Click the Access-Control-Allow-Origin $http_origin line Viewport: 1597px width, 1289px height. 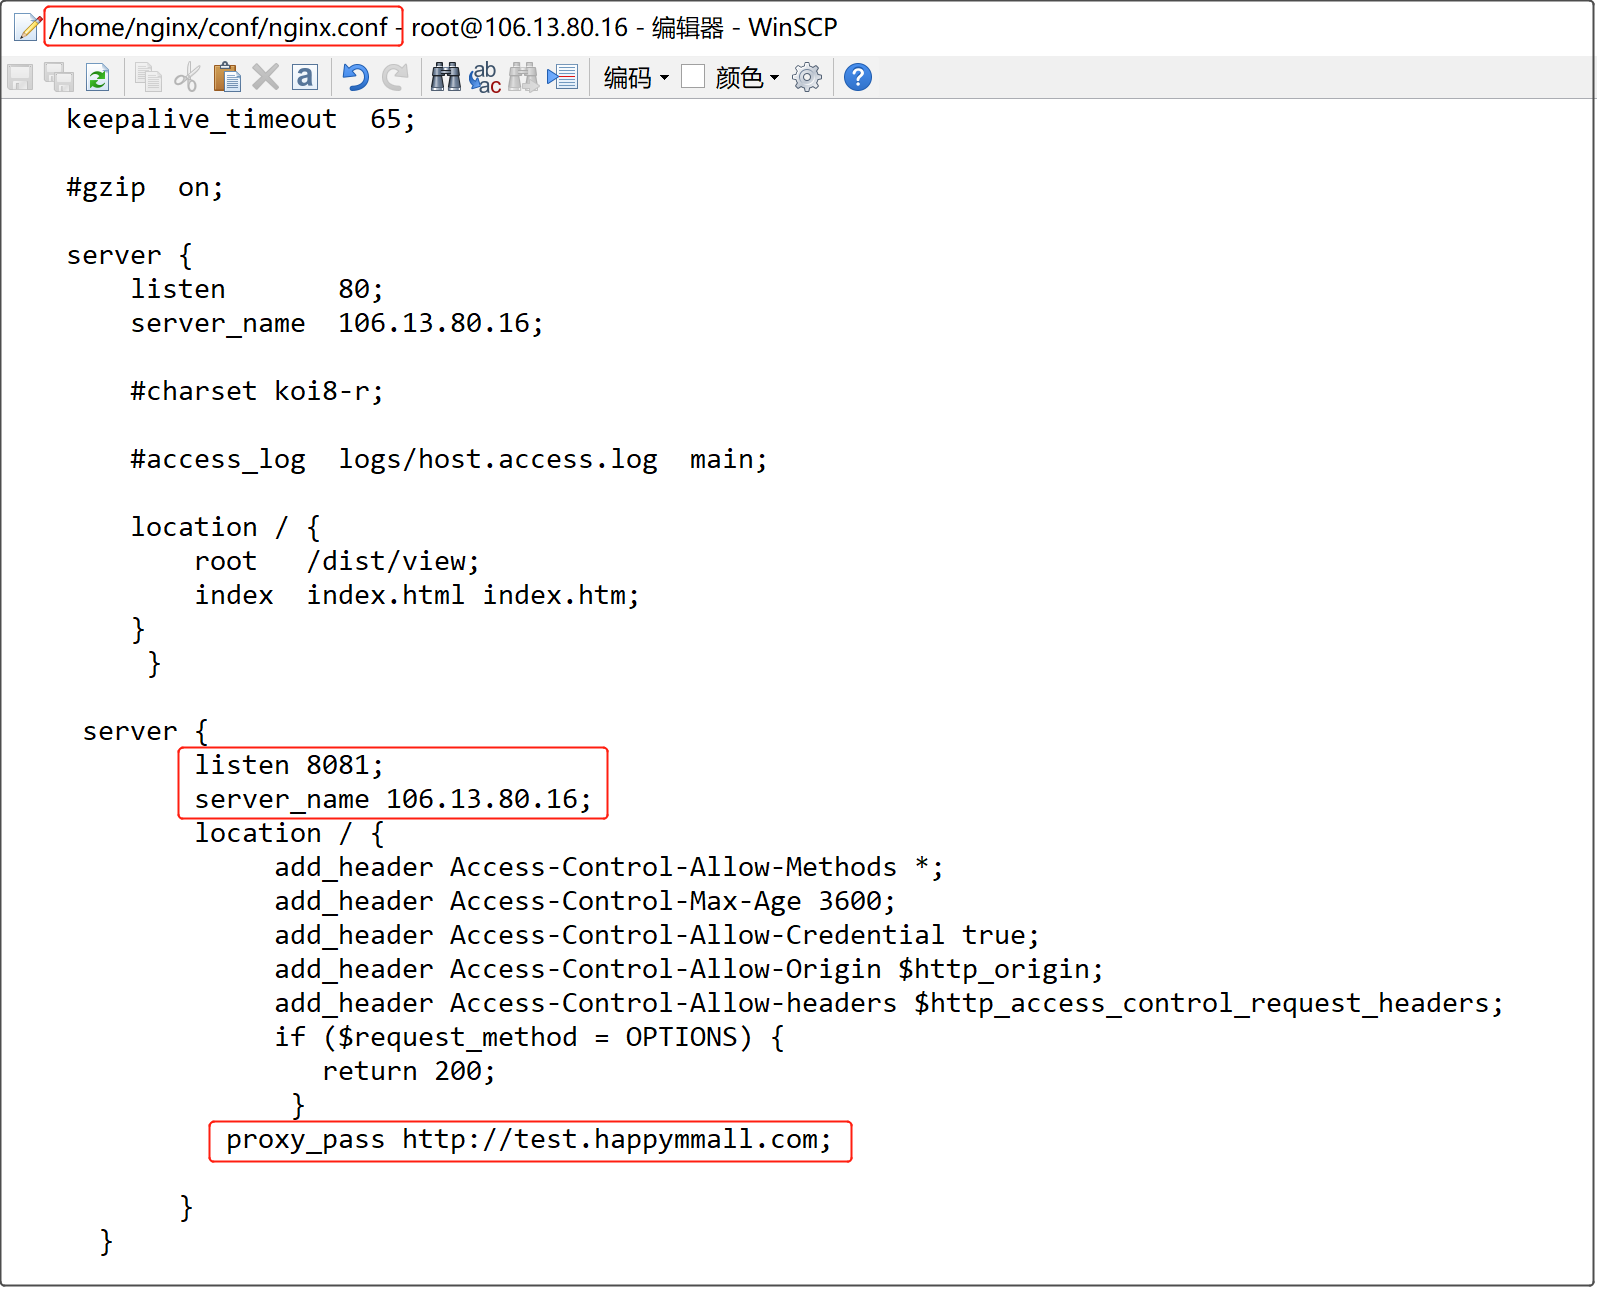[689, 969]
